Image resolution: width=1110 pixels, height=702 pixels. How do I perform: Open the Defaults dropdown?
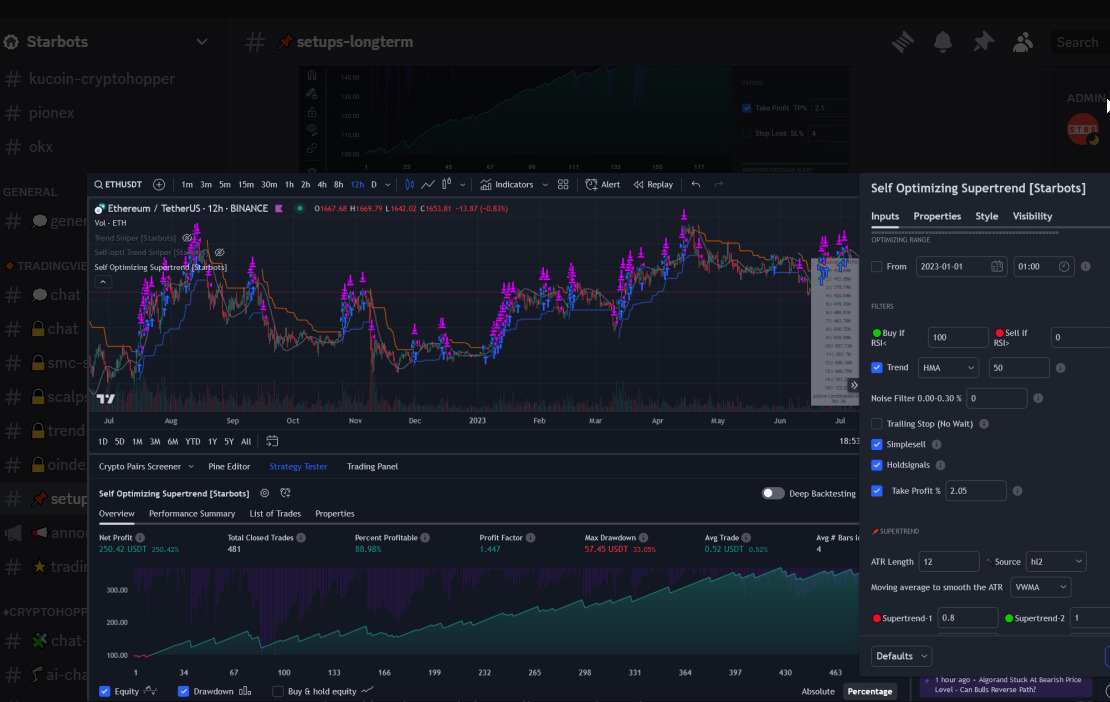[901, 656]
